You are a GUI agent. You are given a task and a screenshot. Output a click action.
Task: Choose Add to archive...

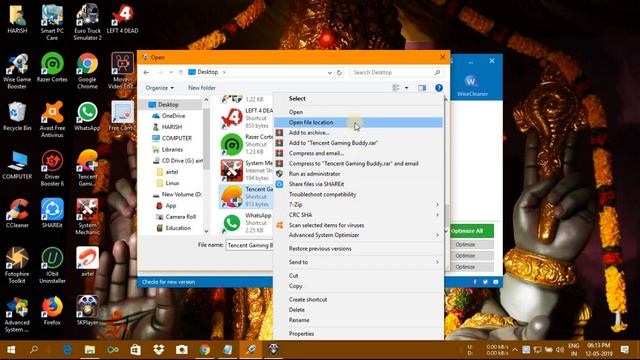coord(358,133)
